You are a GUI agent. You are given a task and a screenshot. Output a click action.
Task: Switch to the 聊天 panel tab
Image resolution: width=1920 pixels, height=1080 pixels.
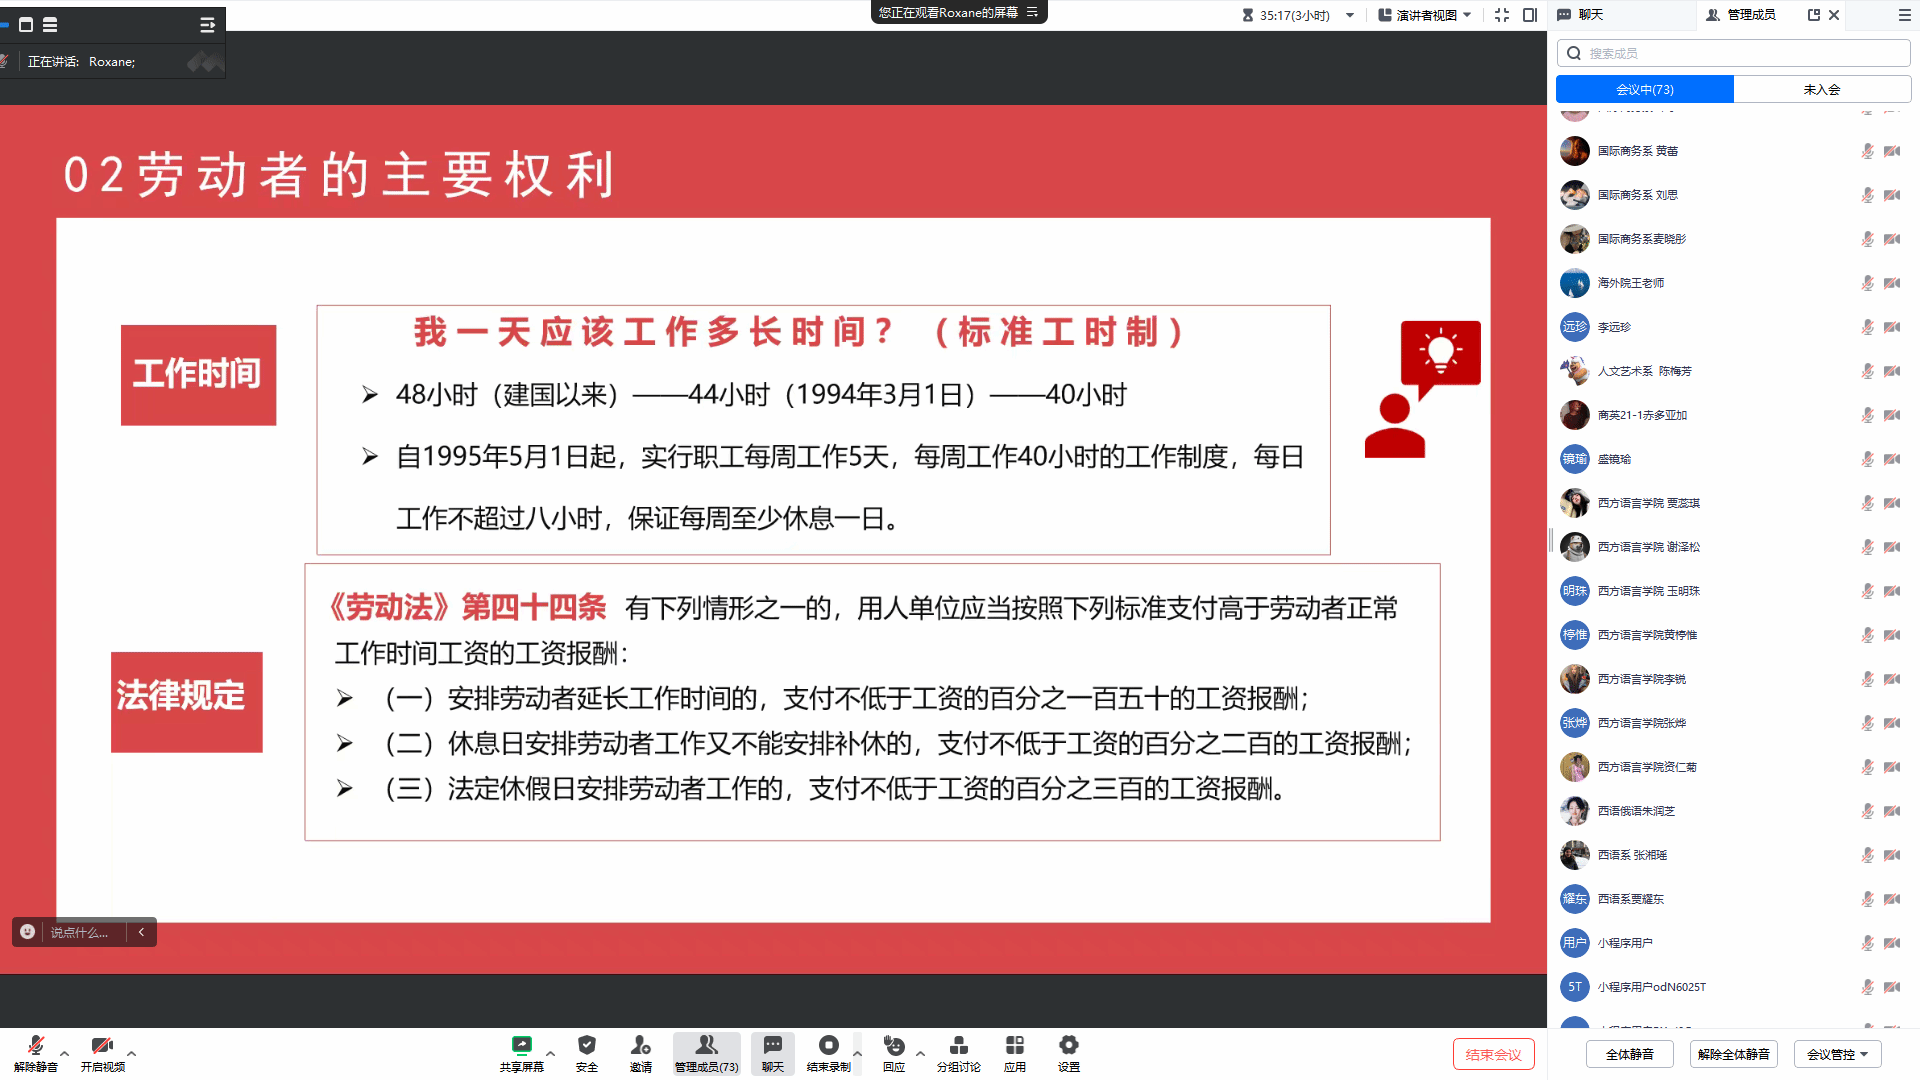coord(1590,15)
